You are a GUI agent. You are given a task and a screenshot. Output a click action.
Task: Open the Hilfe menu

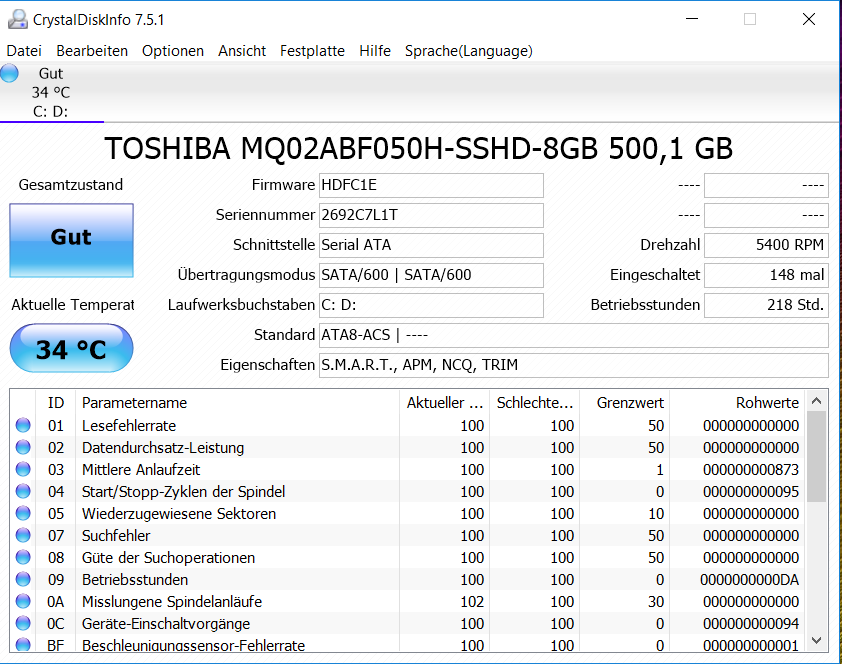click(x=375, y=51)
